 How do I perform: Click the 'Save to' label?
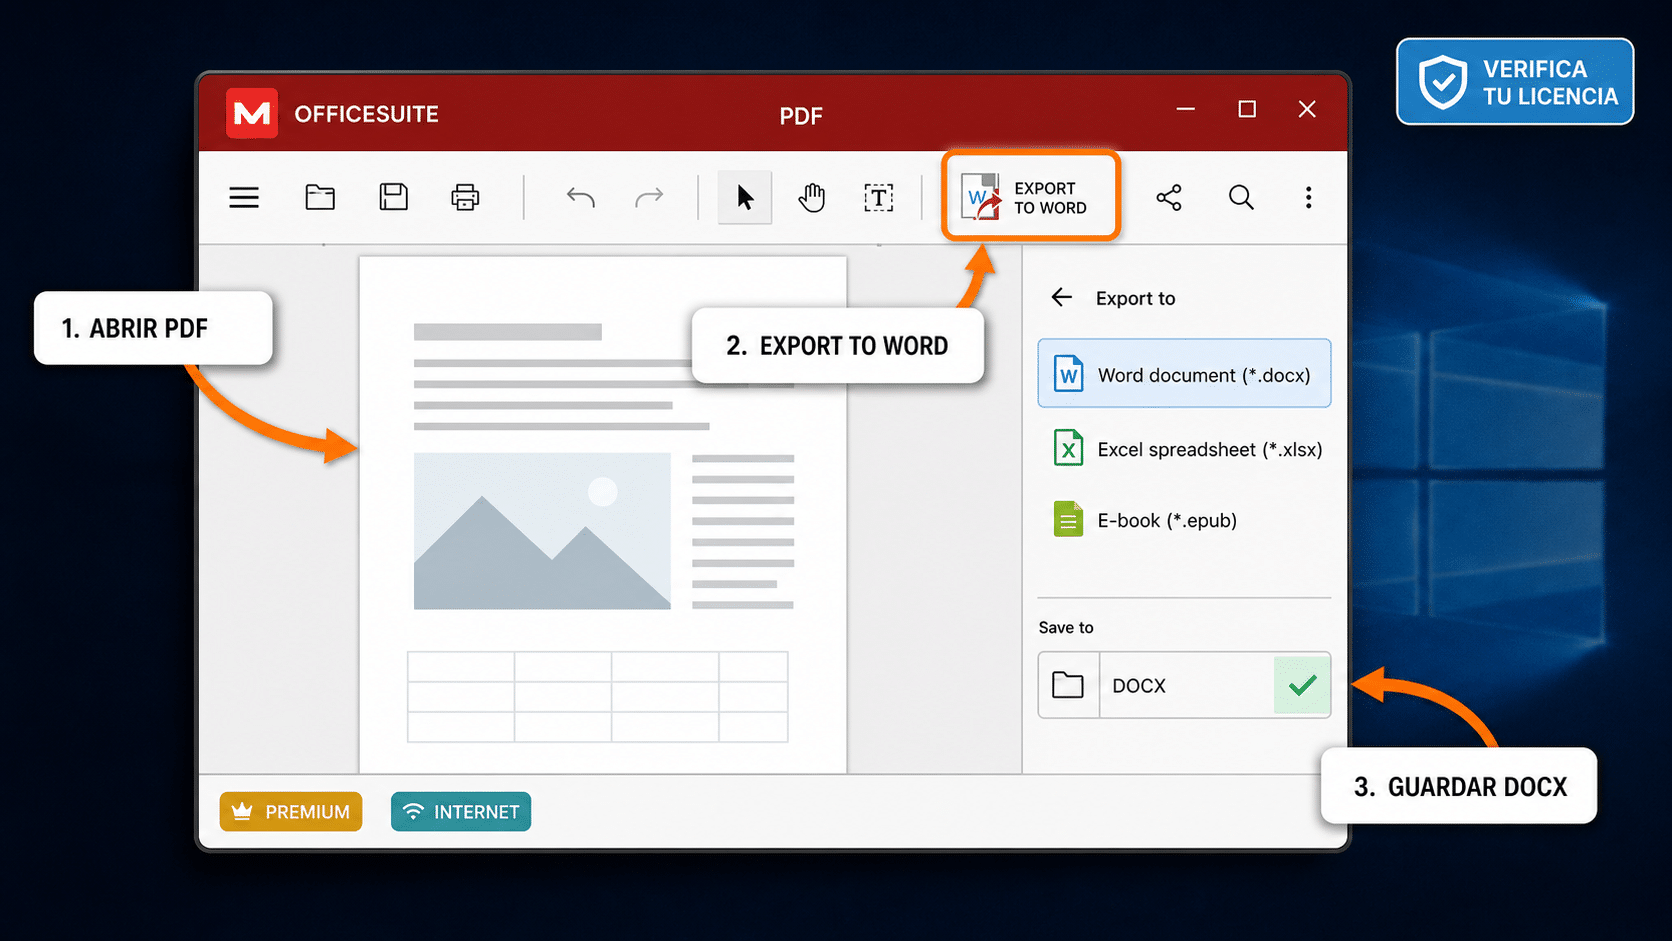click(1066, 627)
